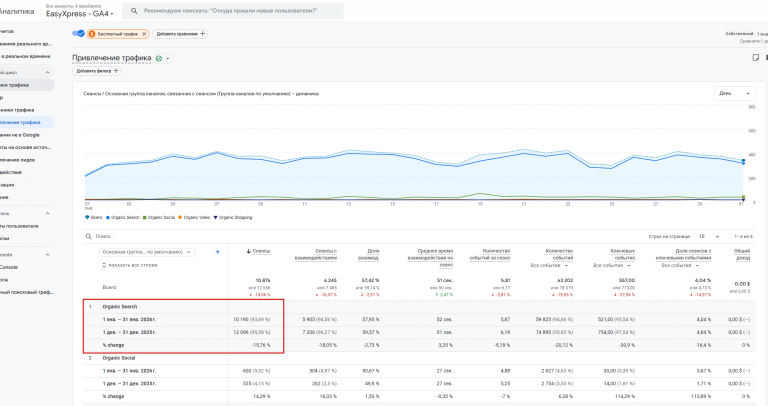
Task: Click the 'Organic Social' row label
Action: (119, 358)
